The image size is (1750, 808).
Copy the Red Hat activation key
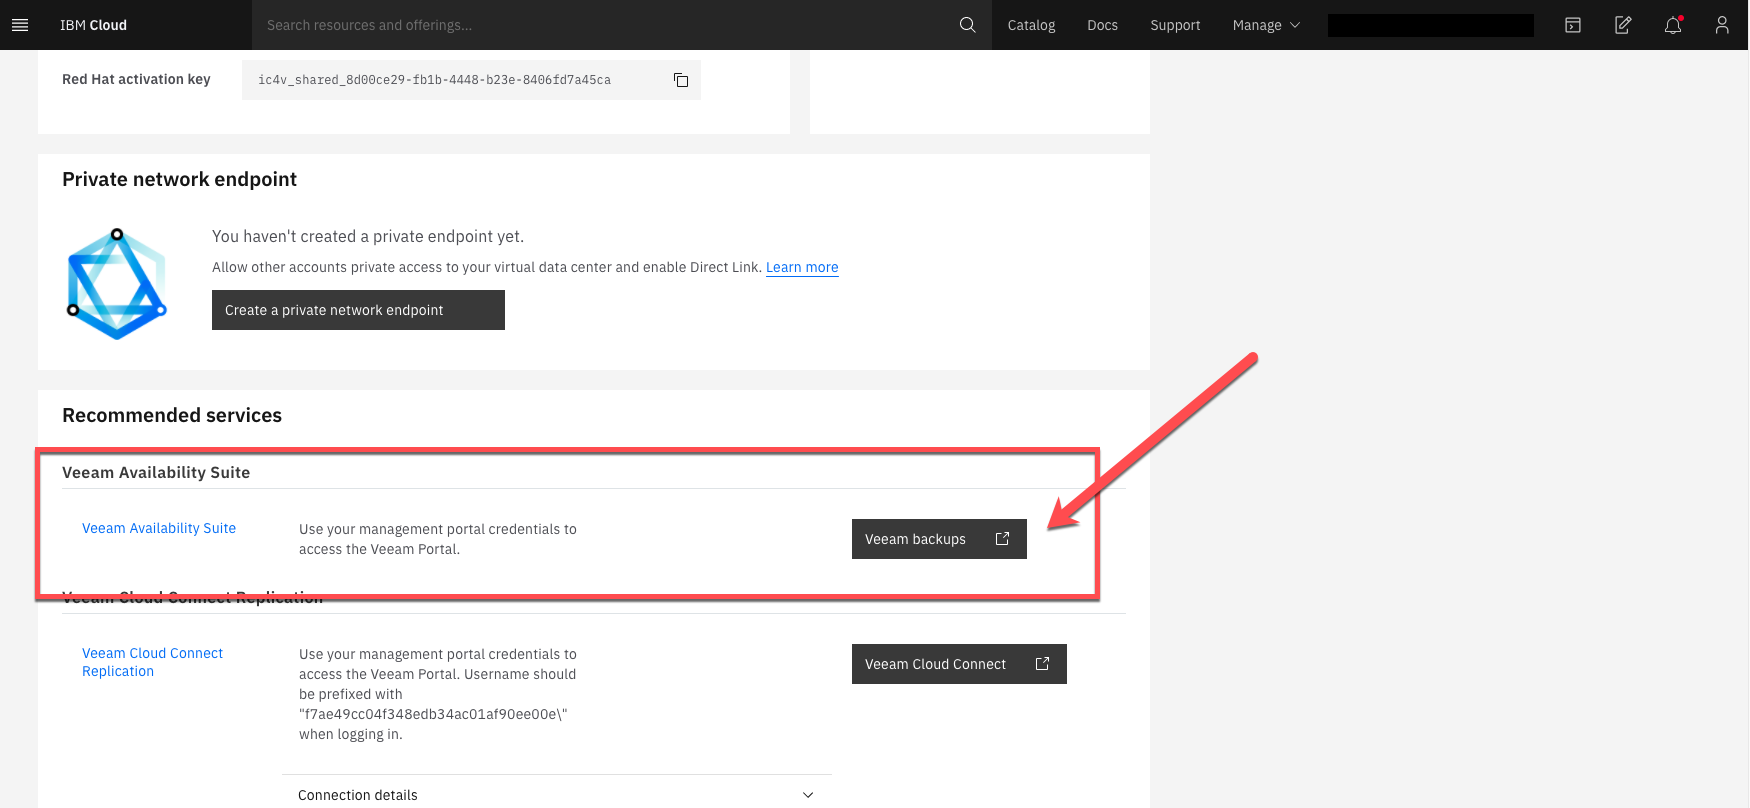[x=681, y=80]
